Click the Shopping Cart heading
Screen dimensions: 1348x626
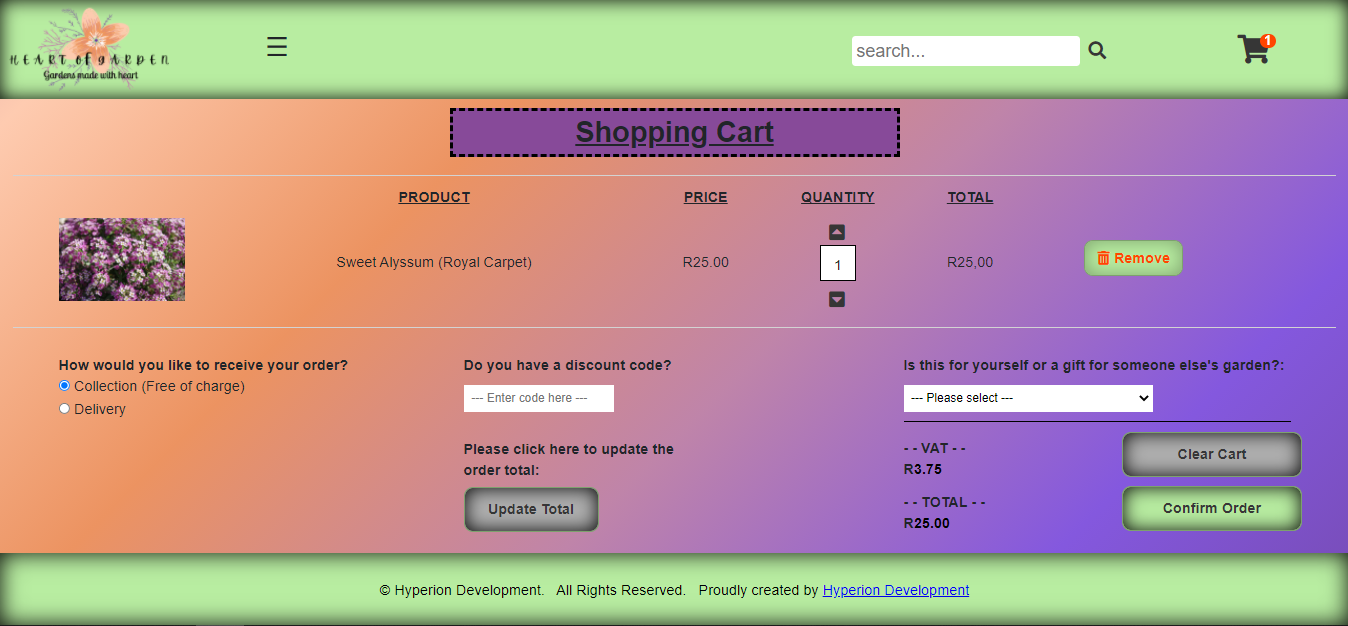[675, 132]
